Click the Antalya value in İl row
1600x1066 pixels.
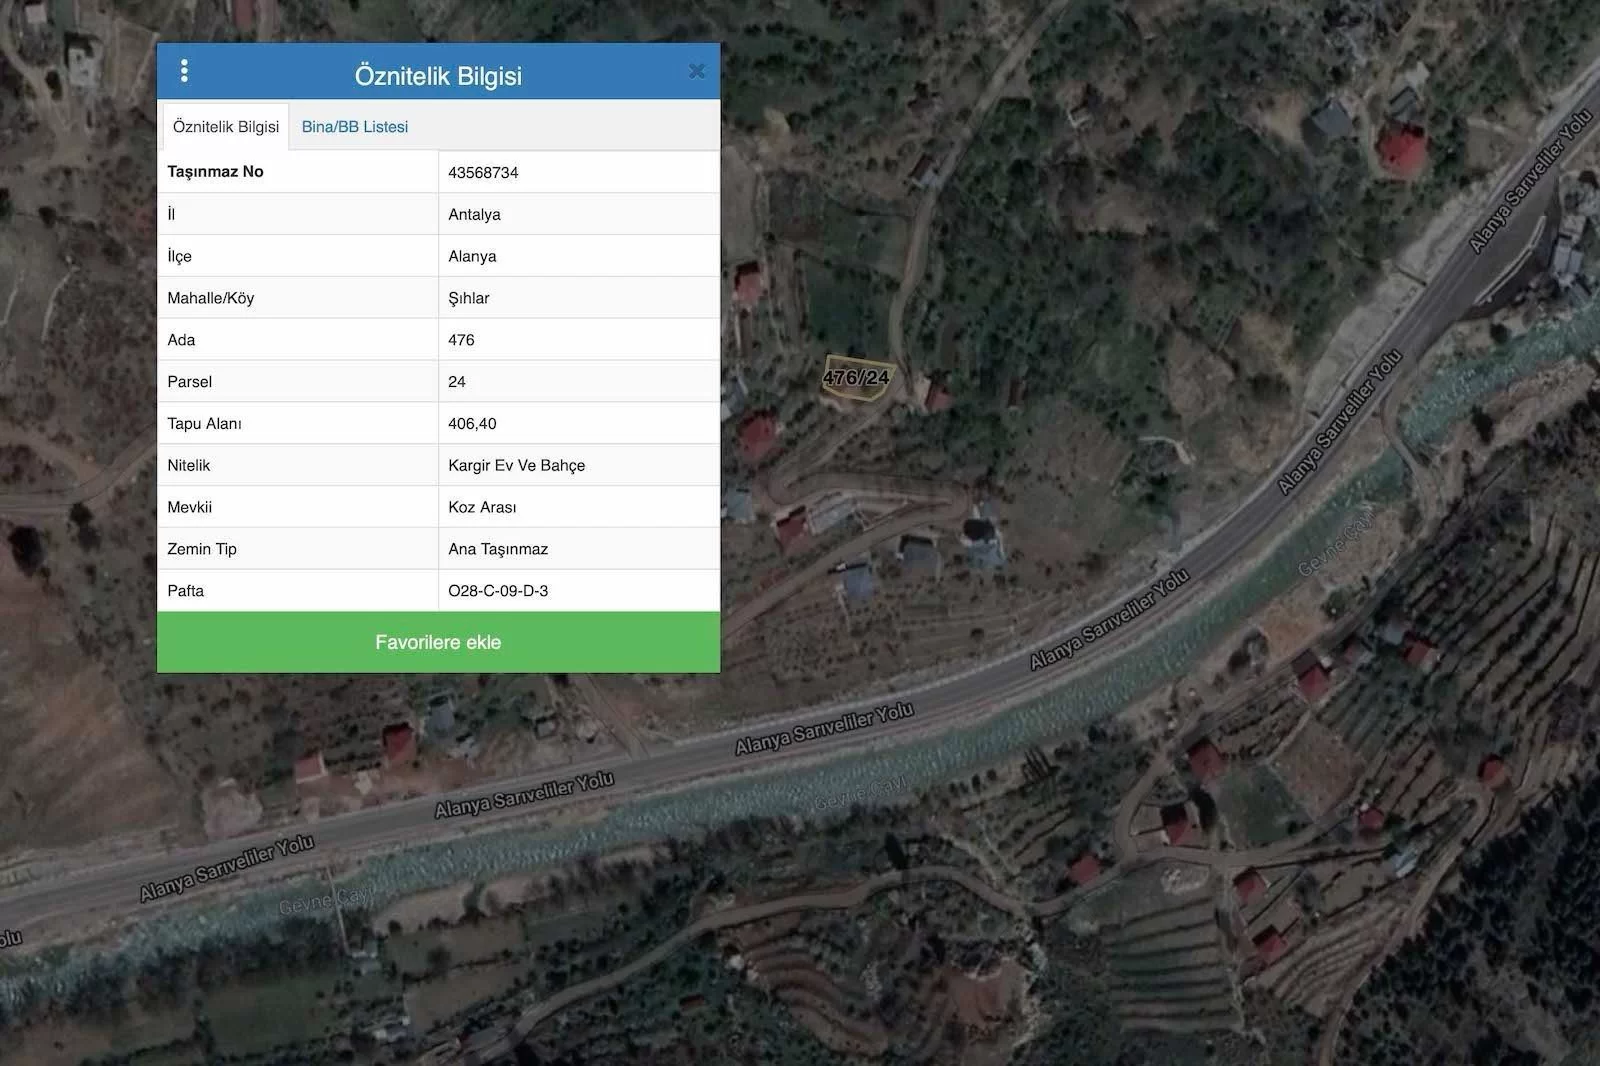point(474,214)
